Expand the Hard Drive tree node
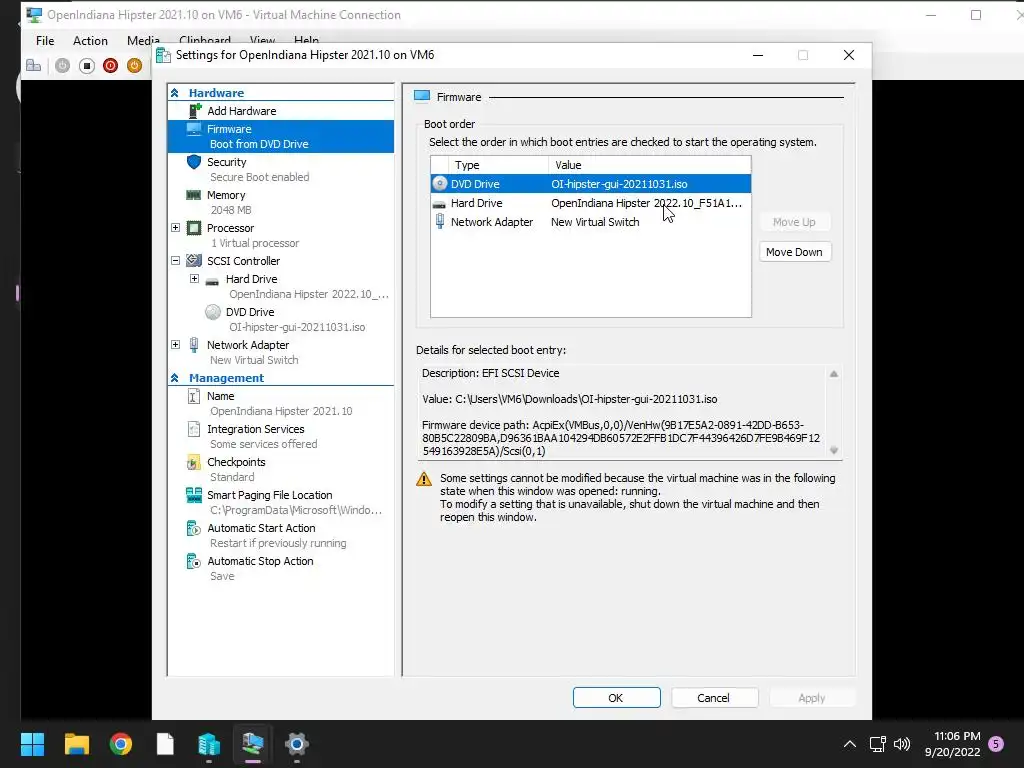The height and width of the screenshot is (768, 1024). click(x=195, y=279)
